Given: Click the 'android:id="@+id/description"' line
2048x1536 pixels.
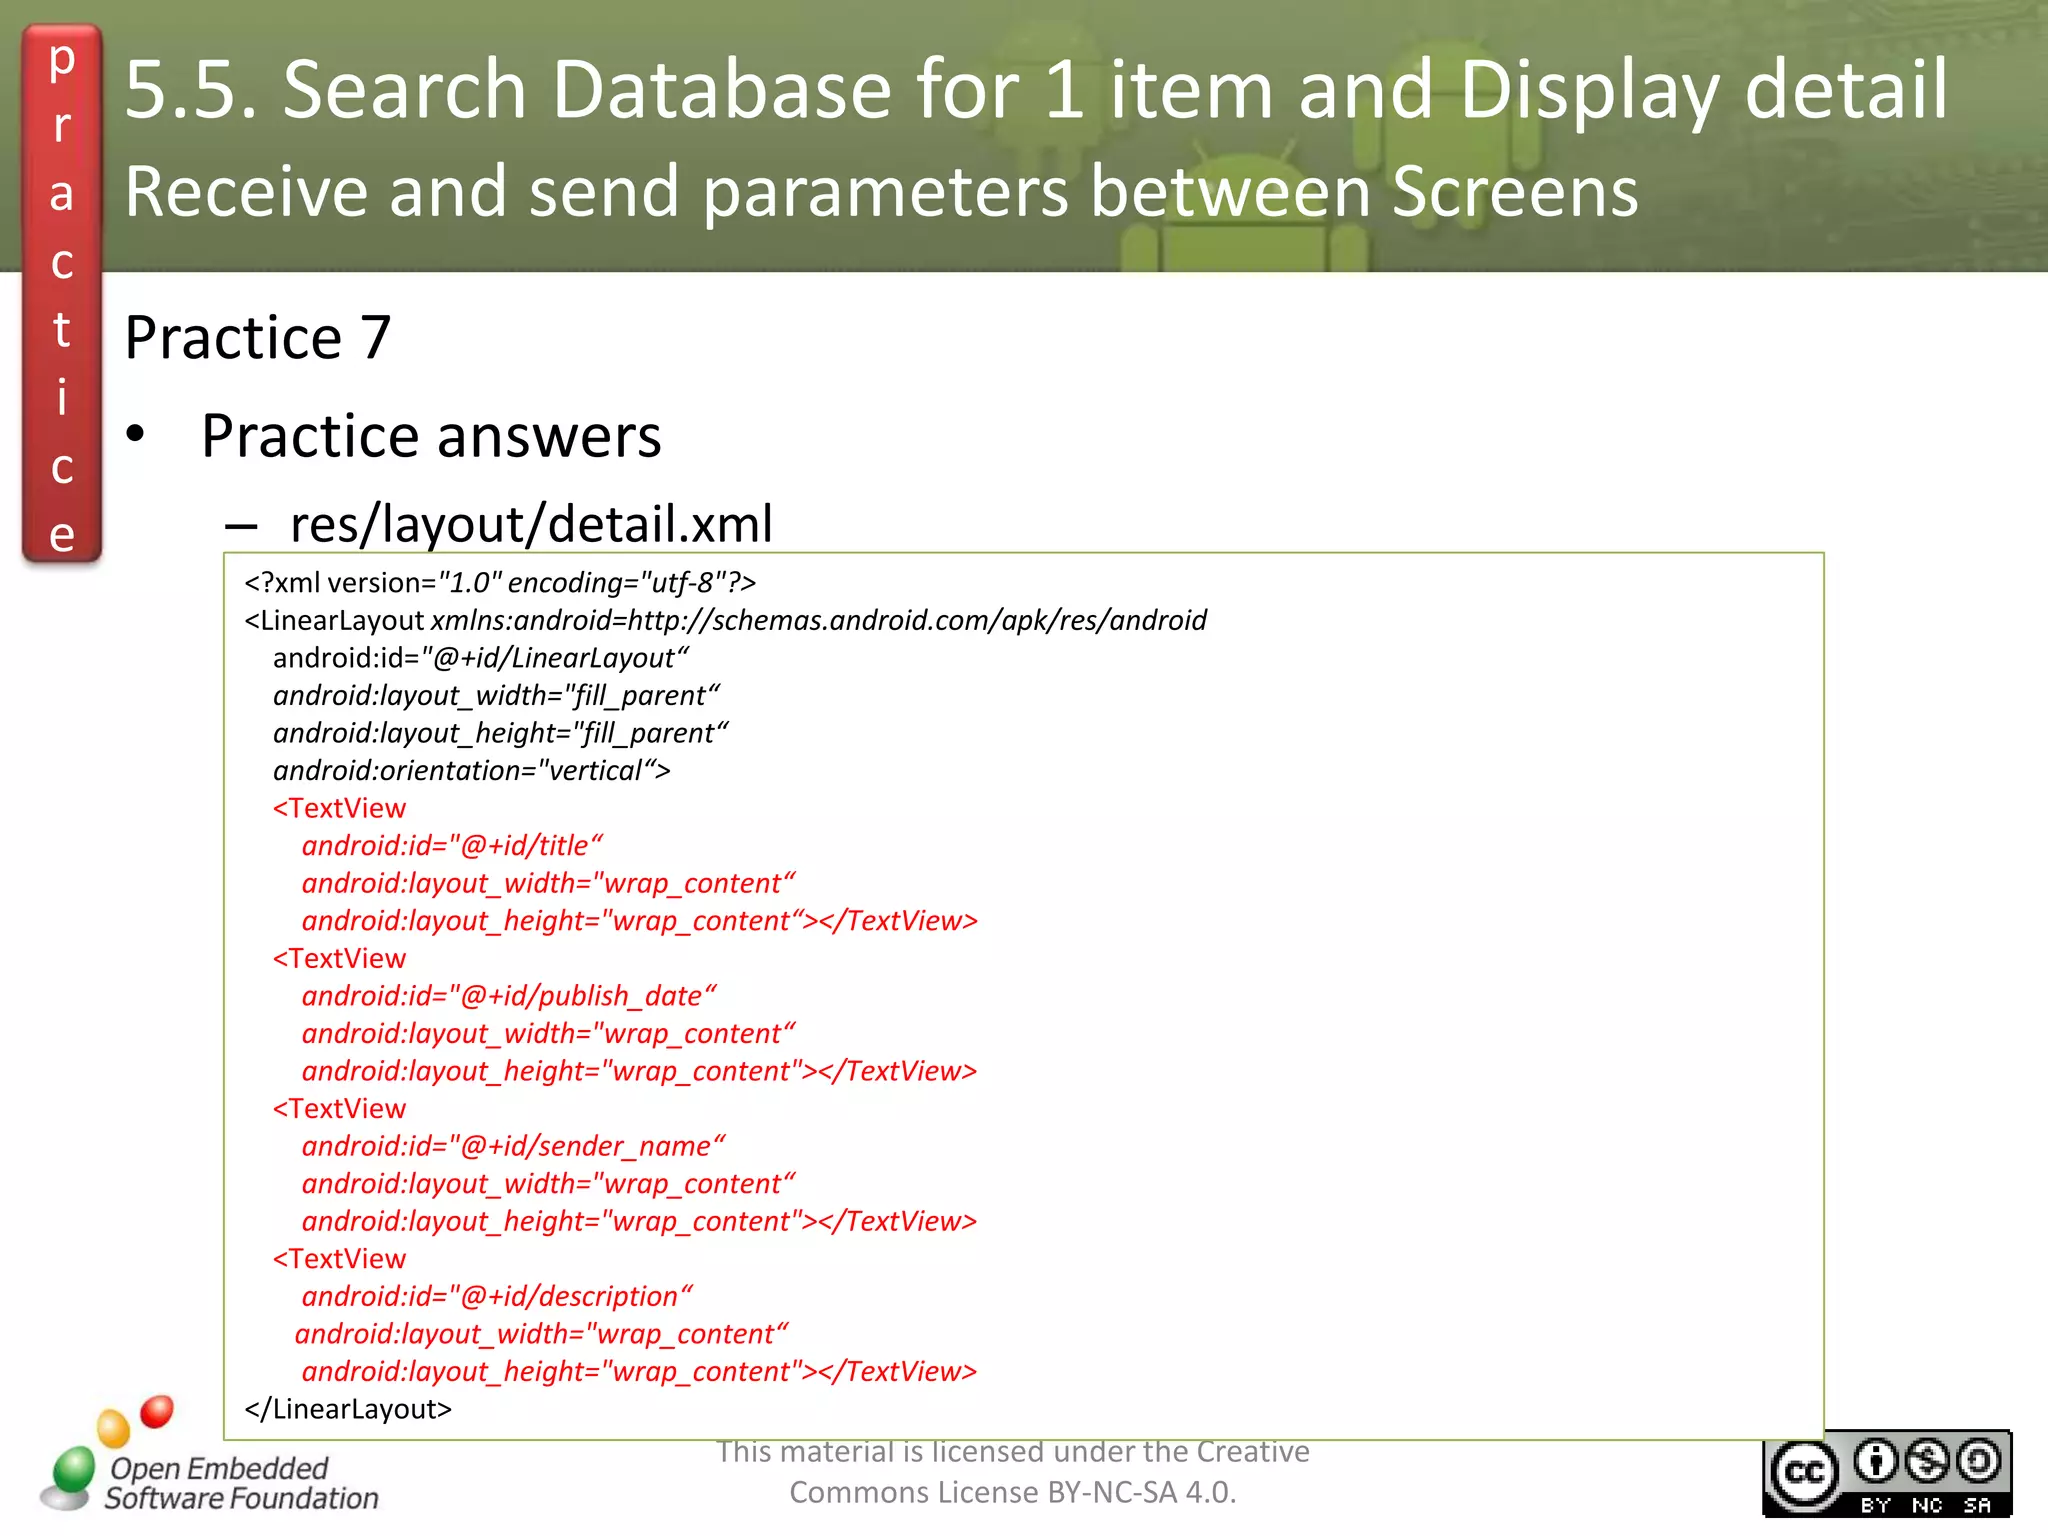Looking at the screenshot, I should click(x=497, y=1296).
